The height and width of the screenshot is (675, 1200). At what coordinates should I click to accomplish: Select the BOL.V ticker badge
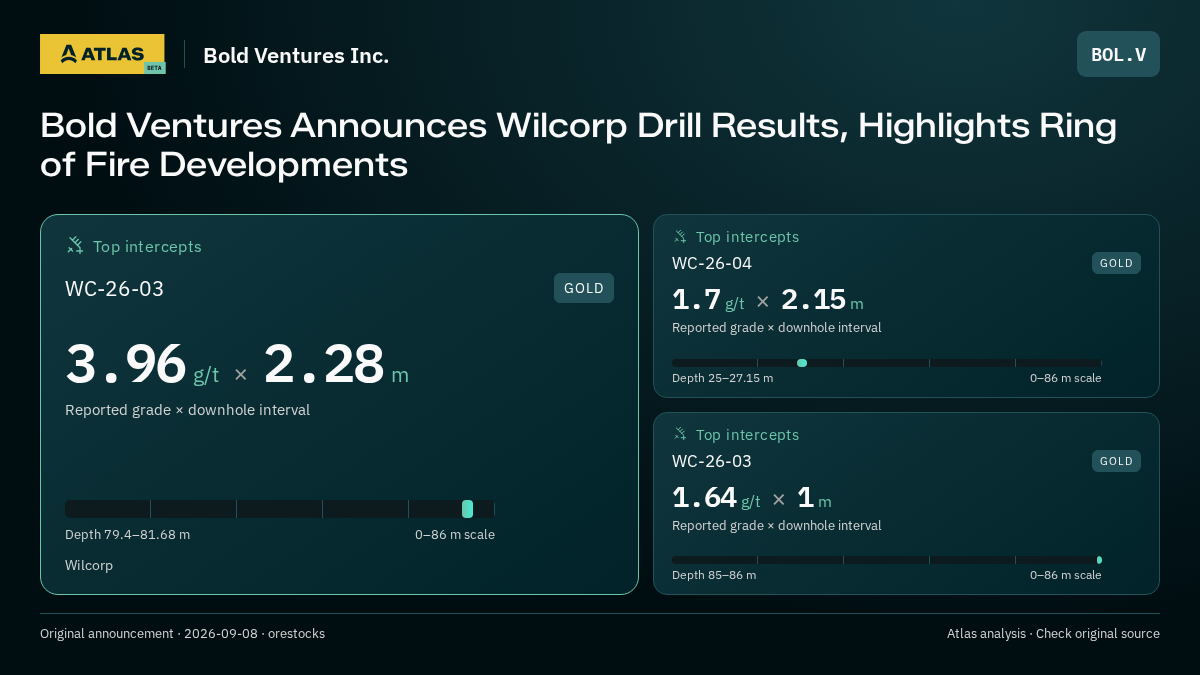tap(1118, 54)
